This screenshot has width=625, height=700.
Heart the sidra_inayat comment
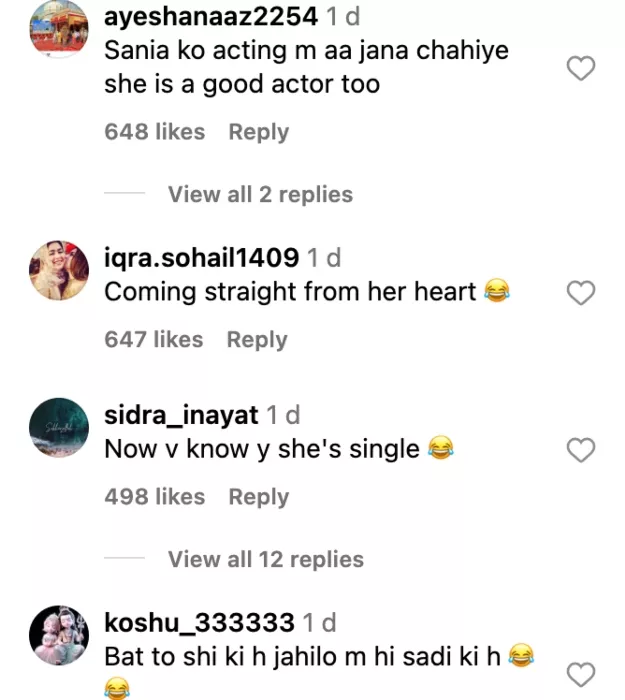[x=581, y=451]
